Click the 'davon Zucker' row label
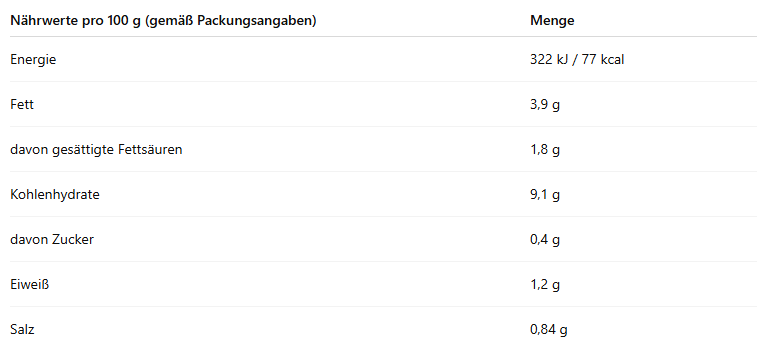The height and width of the screenshot is (362, 757). click(52, 239)
